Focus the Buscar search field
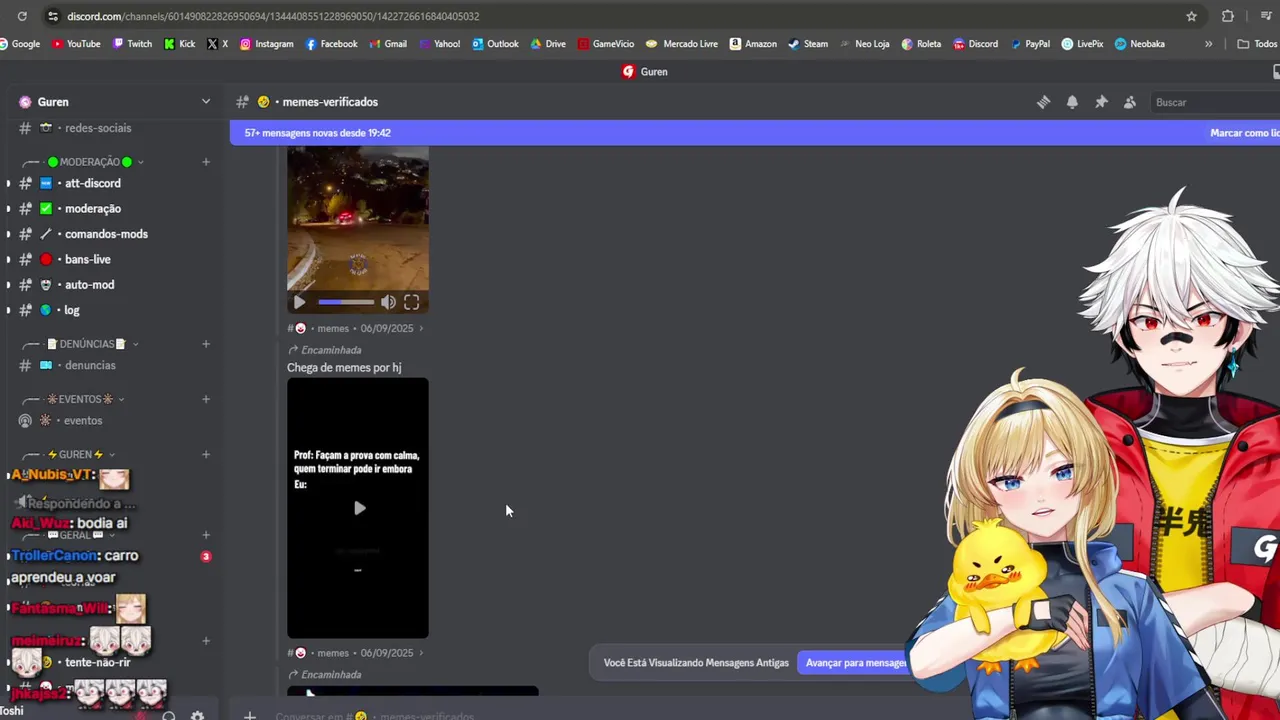Screen dimensions: 1280x720 click(x=1215, y=102)
